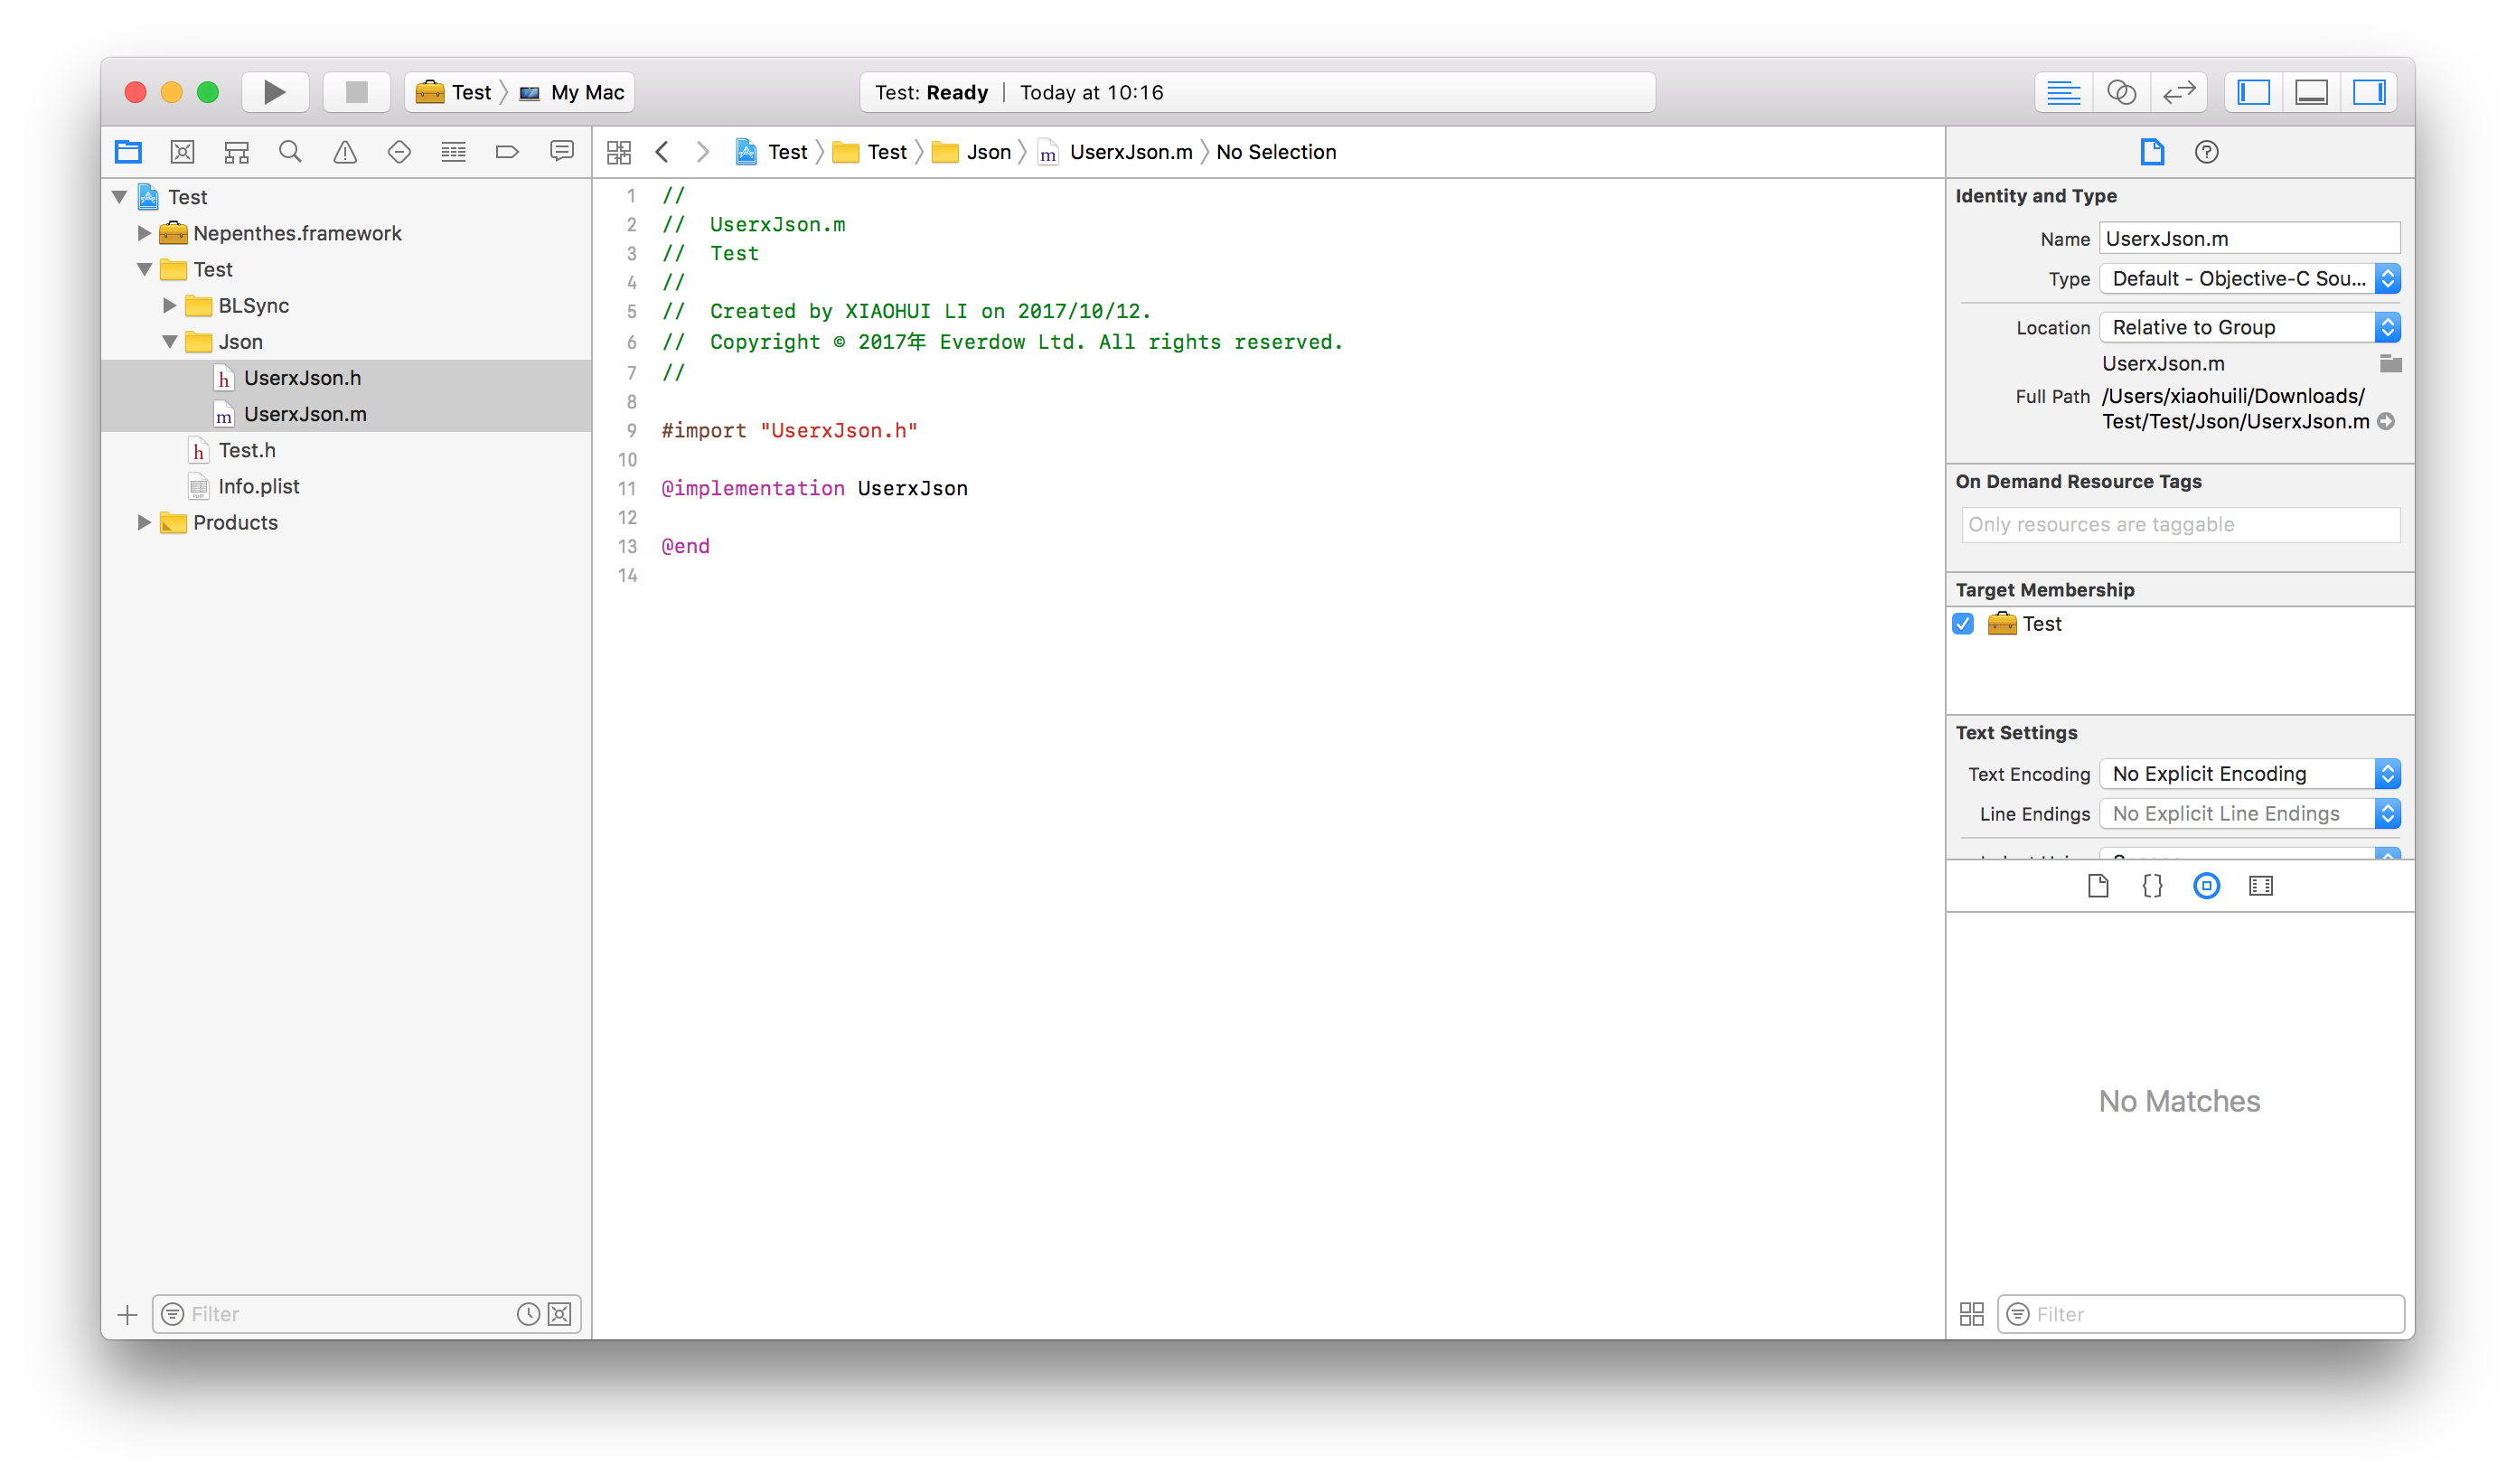Choose the My Mac destination
This screenshot has height=1484, width=2516.
tap(573, 92)
